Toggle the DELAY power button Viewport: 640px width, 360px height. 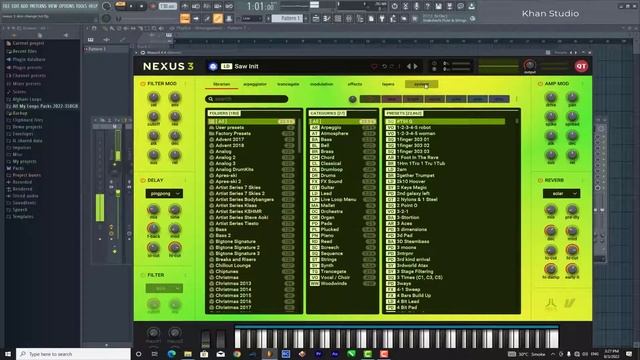142,180
